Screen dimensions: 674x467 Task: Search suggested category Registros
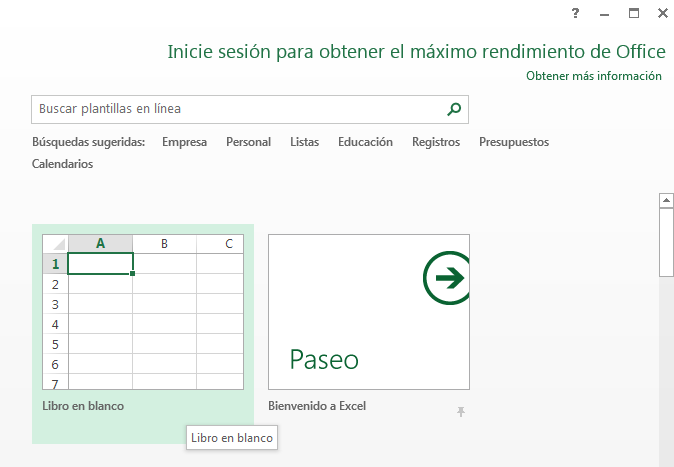[x=436, y=142]
